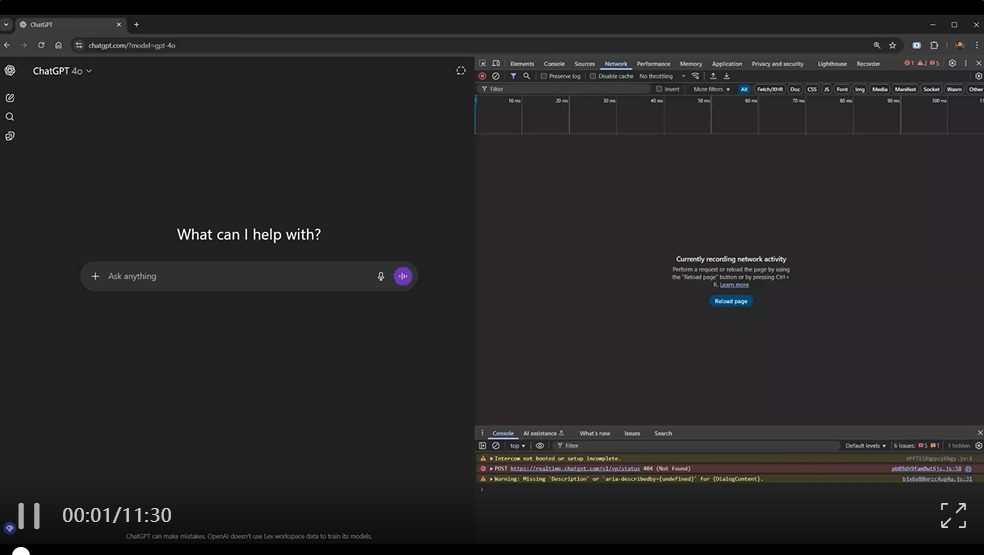Image resolution: width=984 pixels, height=555 pixels.
Task: Filter requests by Img type
Action: [x=860, y=89]
